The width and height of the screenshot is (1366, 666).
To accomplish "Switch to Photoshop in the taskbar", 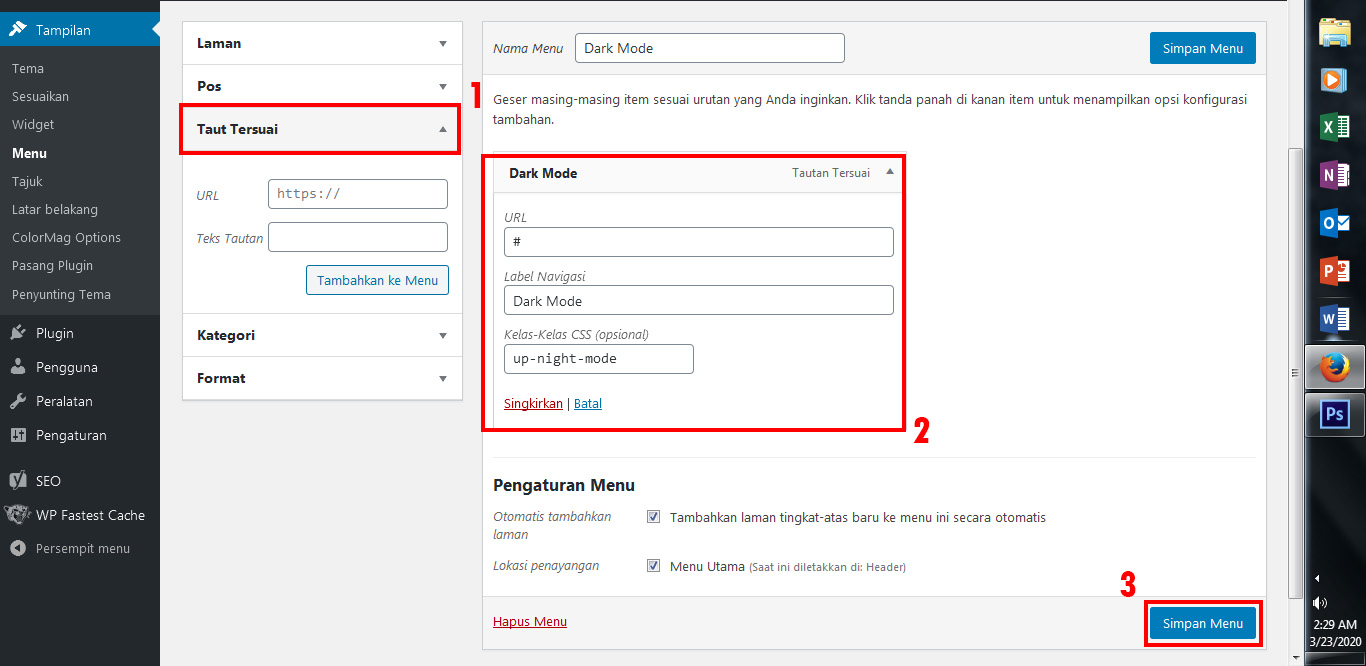I will 1334,414.
